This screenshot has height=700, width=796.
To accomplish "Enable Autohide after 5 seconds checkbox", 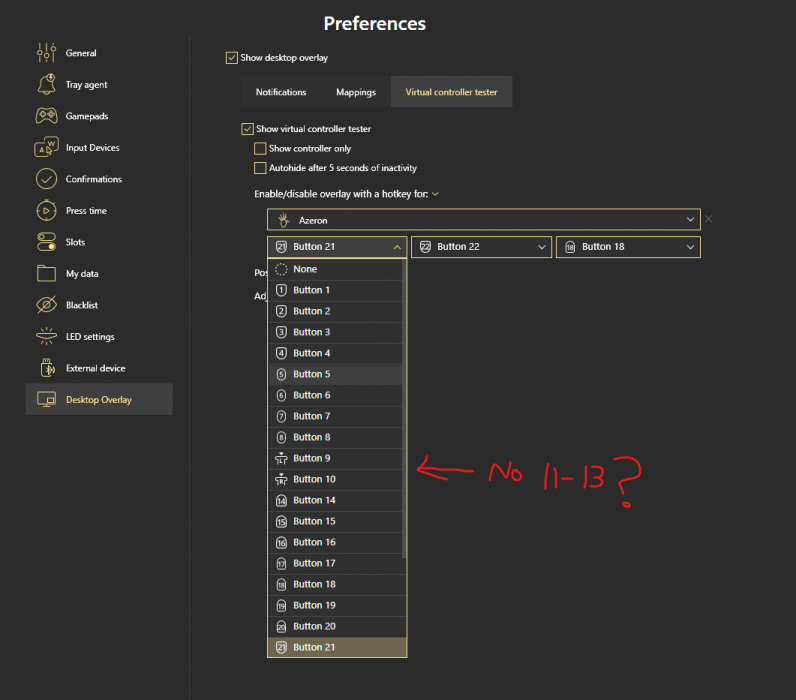I will (x=260, y=168).
